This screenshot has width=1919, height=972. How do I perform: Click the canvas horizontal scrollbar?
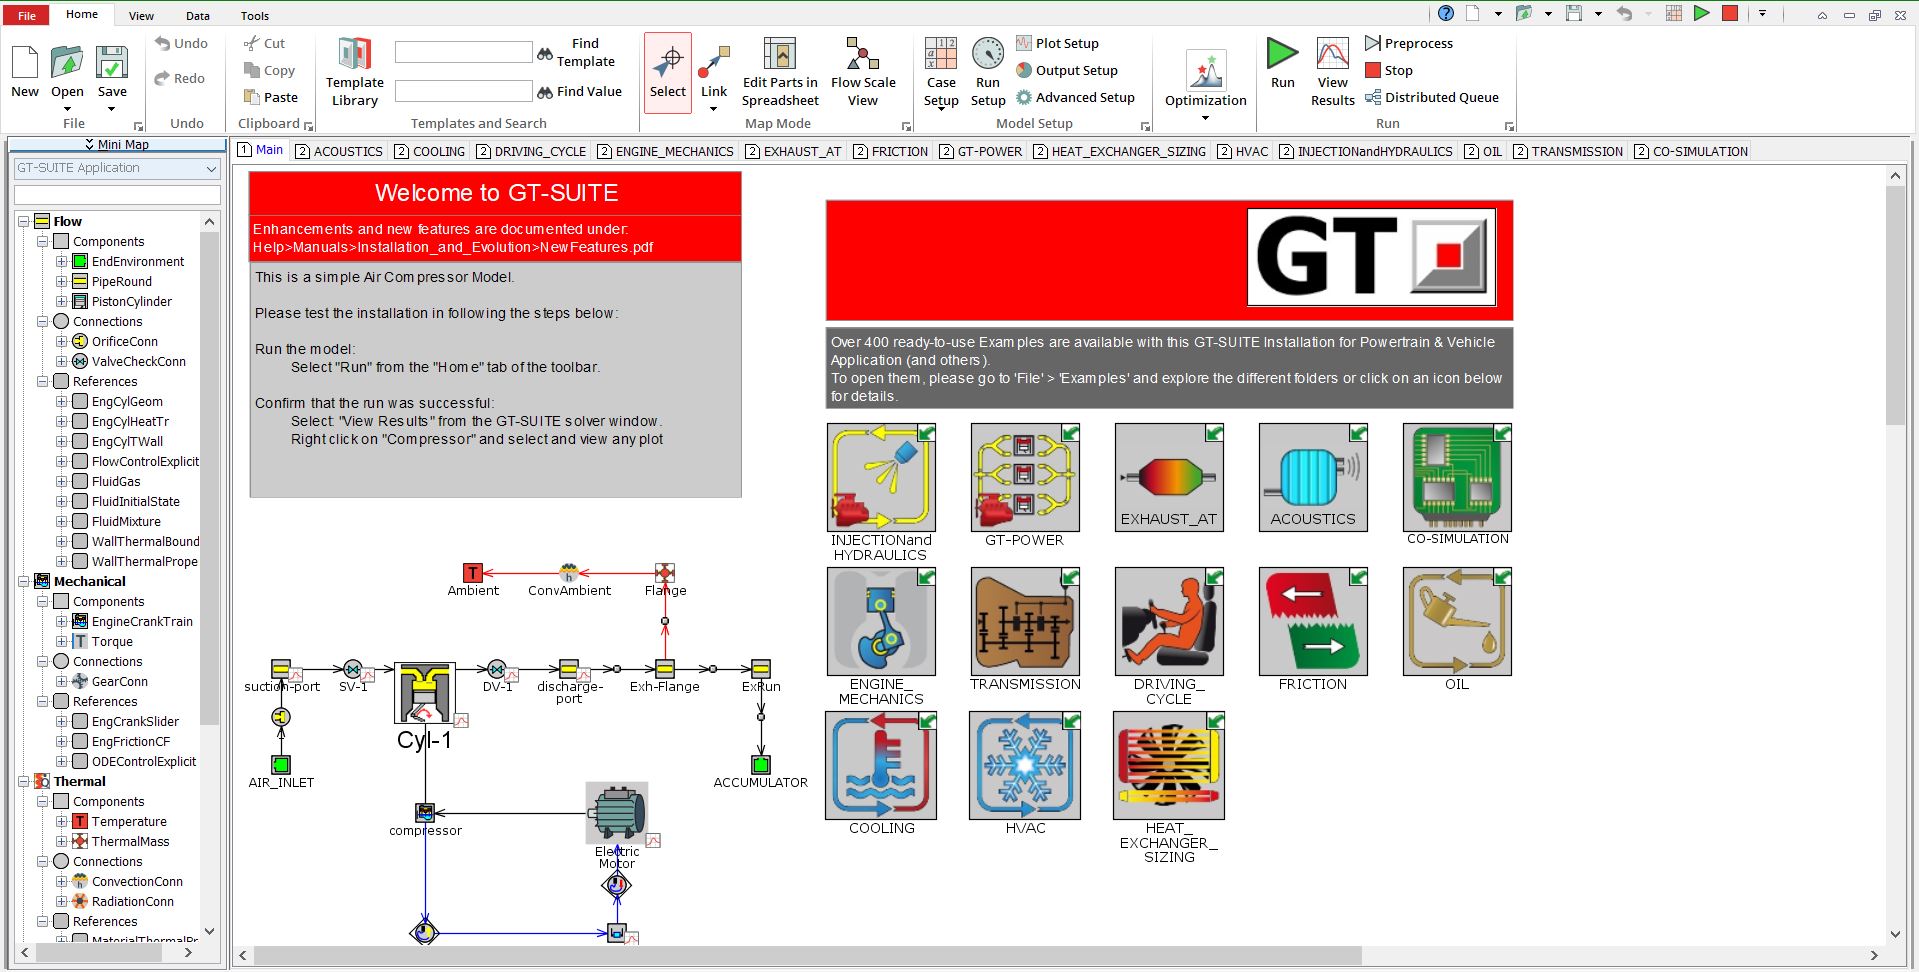click(x=800, y=955)
